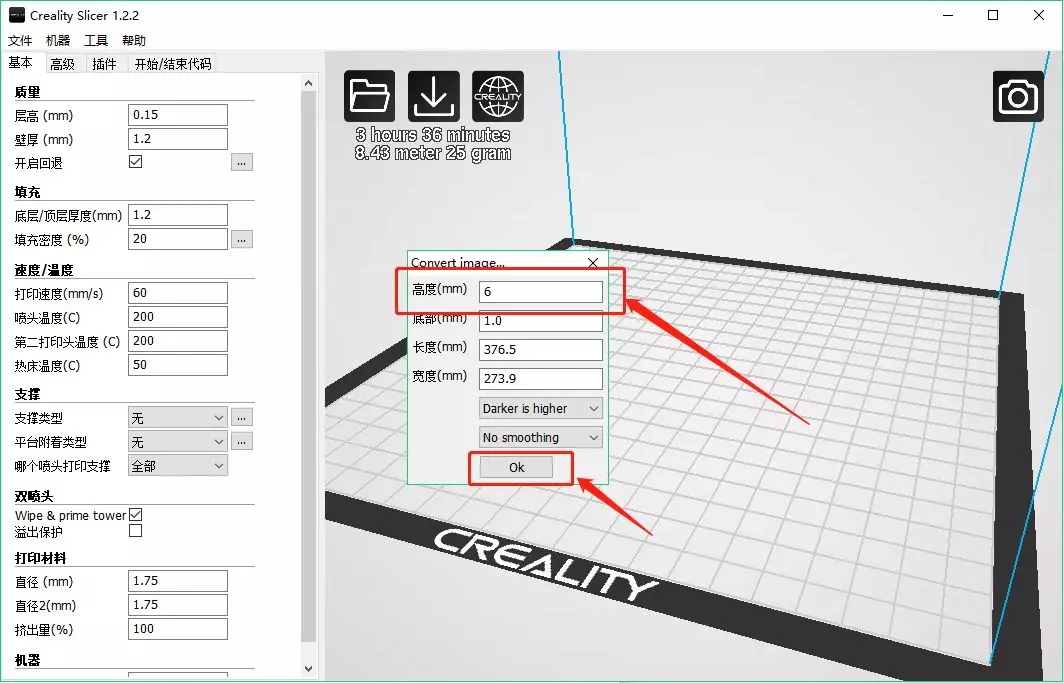The width and height of the screenshot is (1064, 683).
Task: Open the 机器 menu
Action: (58, 41)
